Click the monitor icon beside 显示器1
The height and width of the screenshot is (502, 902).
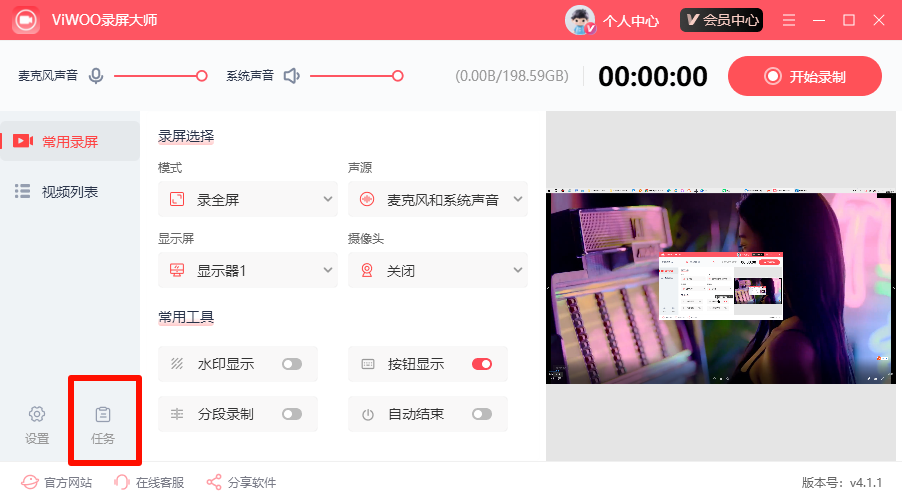(177, 270)
